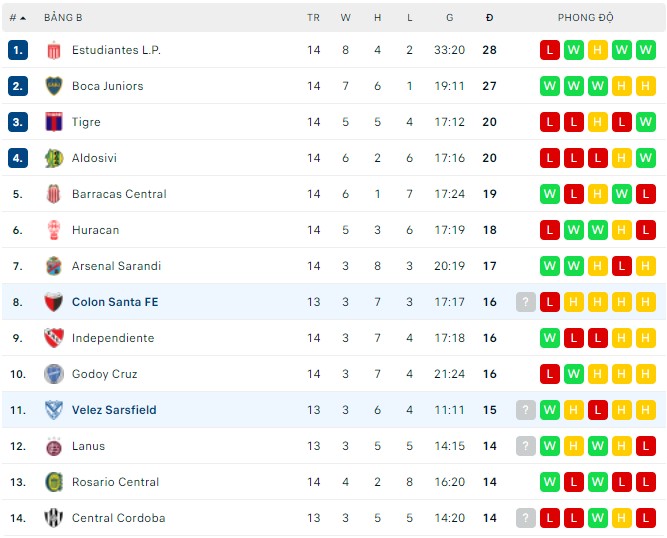This screenshot has height=538, width=667.
Task: Click the Estudiantes L.P. club crest
Action: coord(54,50)
